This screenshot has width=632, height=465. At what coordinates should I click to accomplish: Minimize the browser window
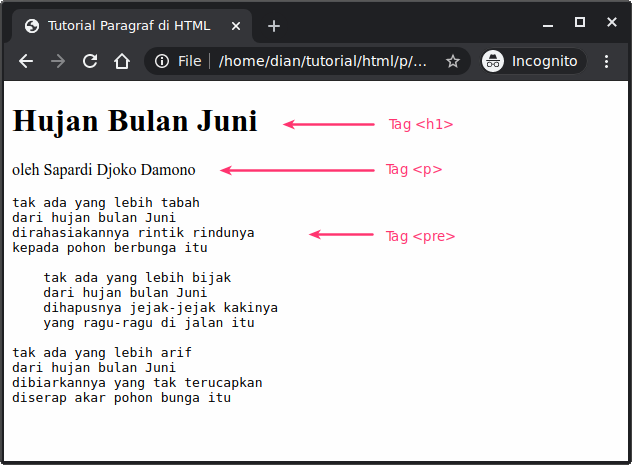[x=548, y=25]
